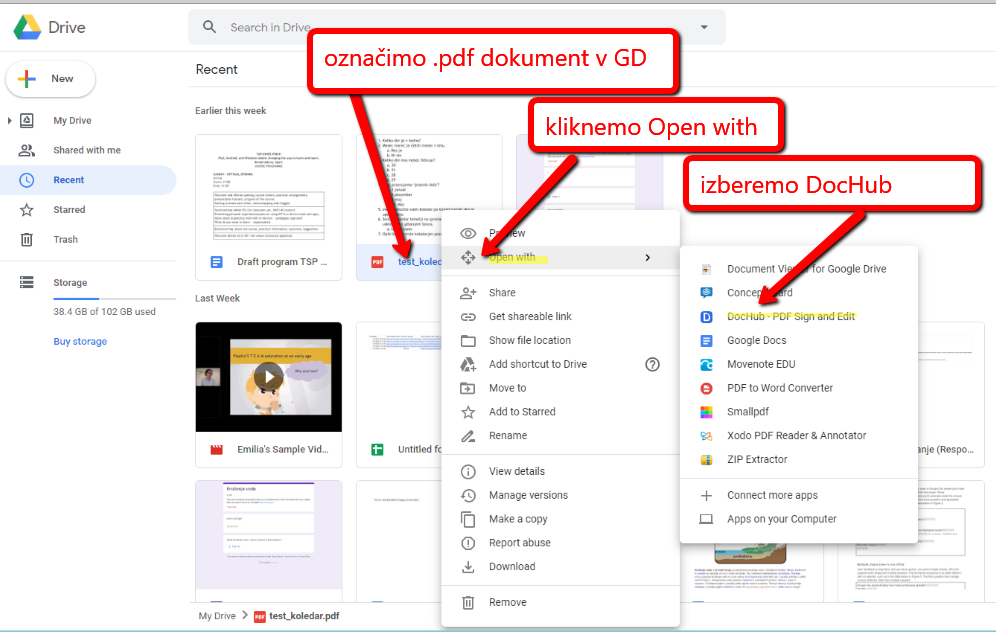Click the storage usage bar
The image size is (996, 632).
(x=114, y=299)
